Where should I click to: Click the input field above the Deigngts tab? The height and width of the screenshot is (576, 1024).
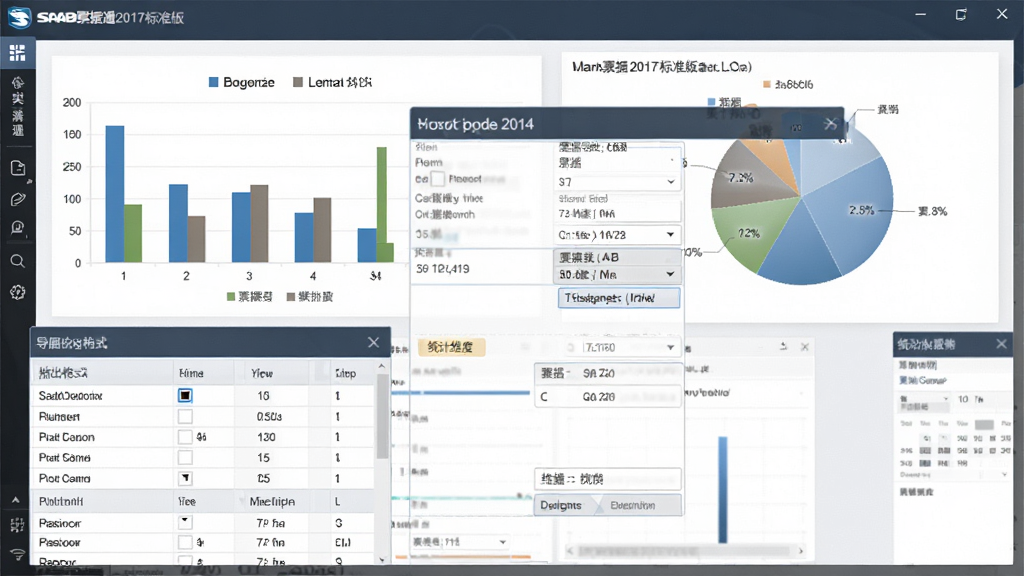point(608,479)
